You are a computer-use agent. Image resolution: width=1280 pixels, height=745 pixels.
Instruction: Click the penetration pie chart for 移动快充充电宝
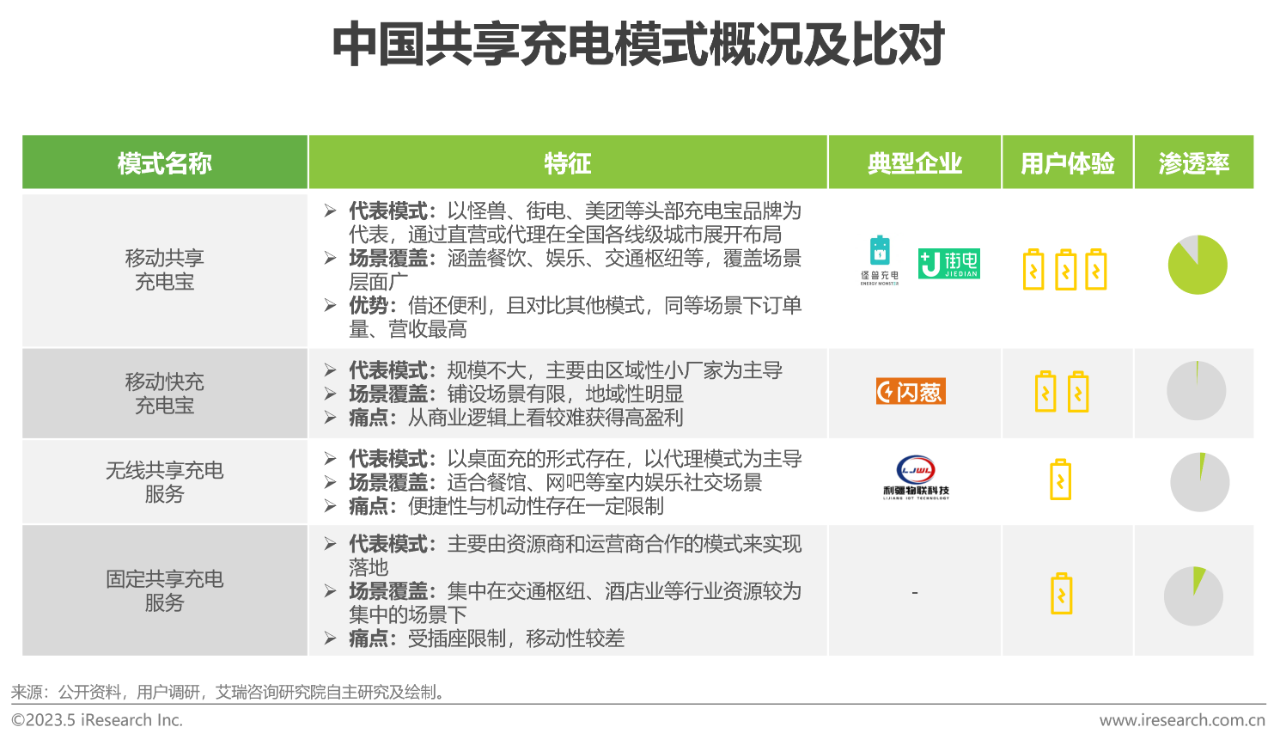coord(1196,390)
